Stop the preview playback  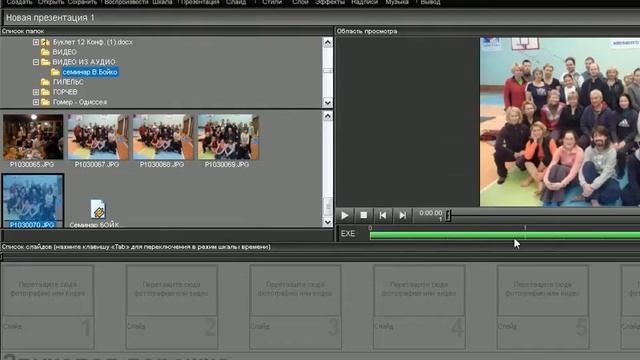point(364,215)
